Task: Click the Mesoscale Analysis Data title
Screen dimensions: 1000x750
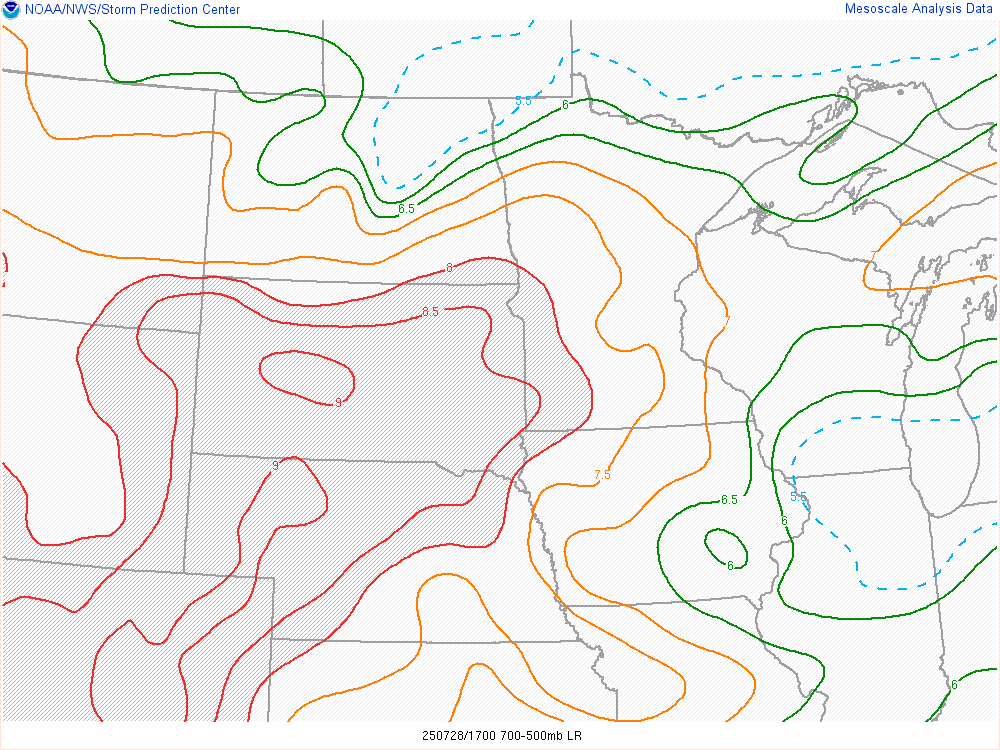Action: [x=919, y=9]
